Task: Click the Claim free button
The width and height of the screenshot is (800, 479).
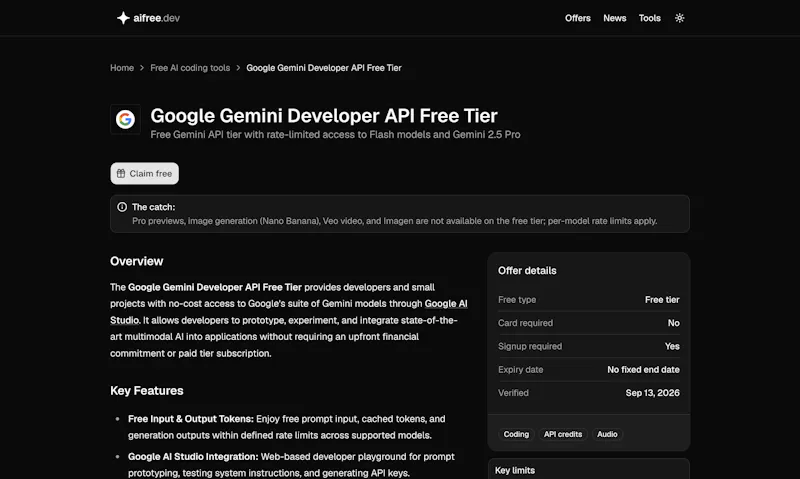Action: pos(144,173)
